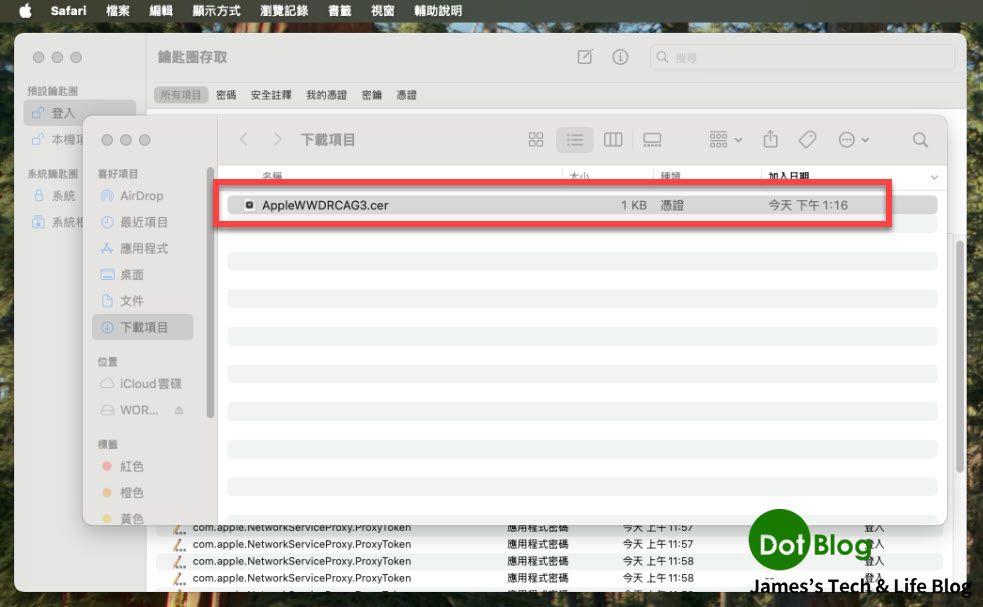Screen dimensions: 983x607
Task: Select the AppleWWDRCAG3.cer file row
Action: click(552, 205)
